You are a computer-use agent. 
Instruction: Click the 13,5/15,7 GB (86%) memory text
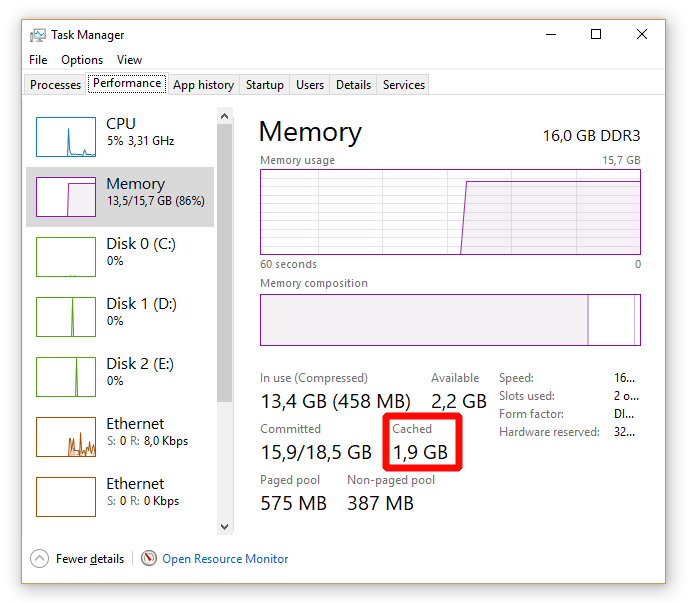pyautogui.click(x=156, y=201)
